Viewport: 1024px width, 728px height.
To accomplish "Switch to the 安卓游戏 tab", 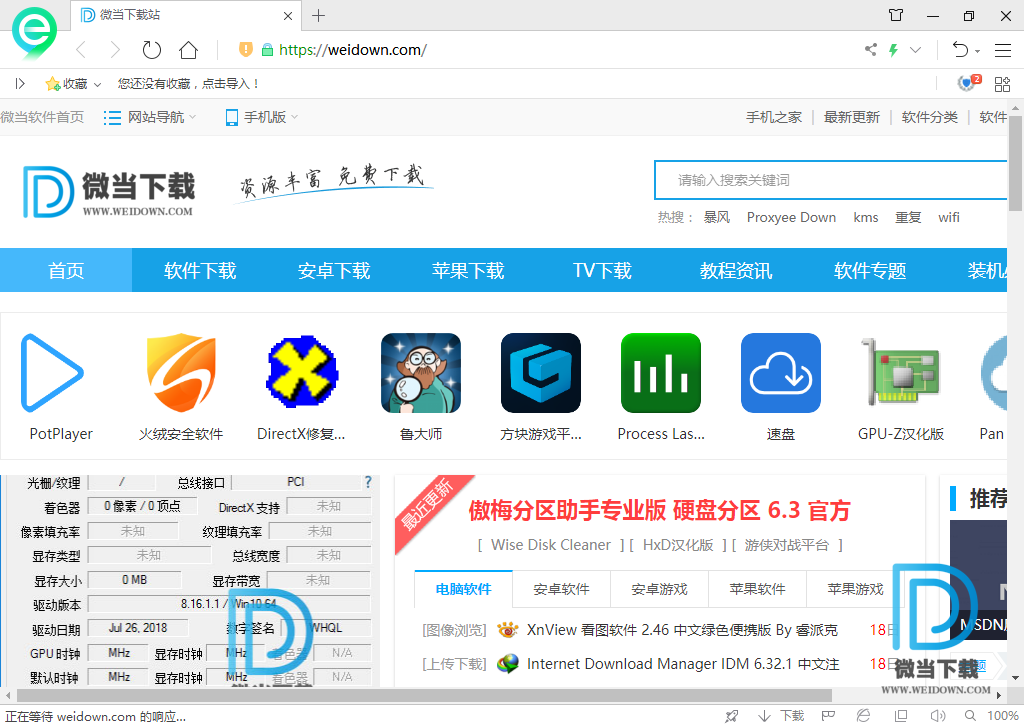I will (660, 589).
